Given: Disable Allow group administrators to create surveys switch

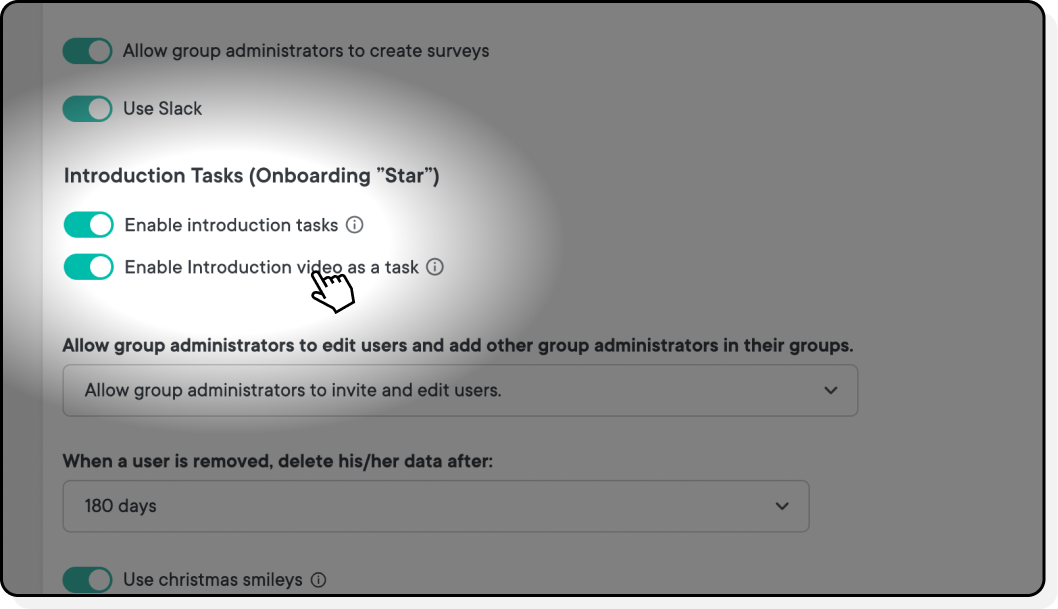Looking at the screenshot, I should [88, 51].
